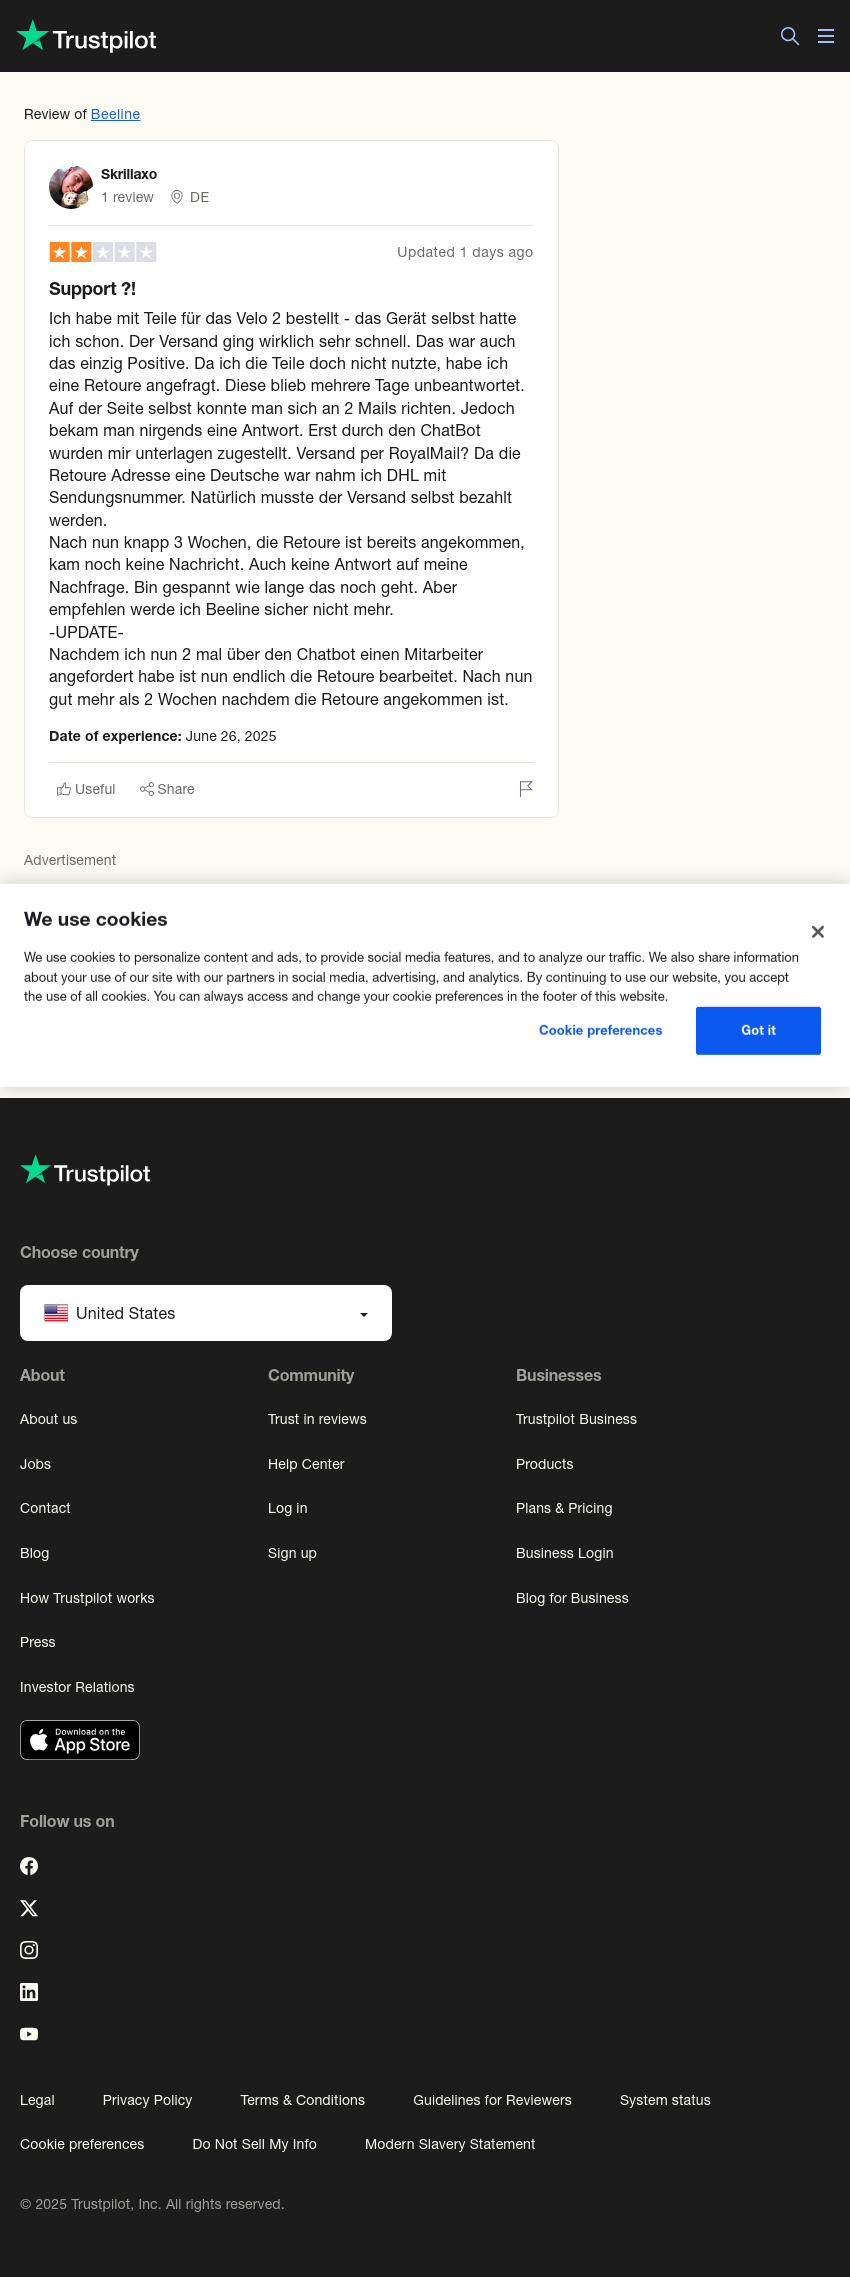Screen dimensions: 850x2277
Task: Open the Products footer link
Action: click(545, 1464)
